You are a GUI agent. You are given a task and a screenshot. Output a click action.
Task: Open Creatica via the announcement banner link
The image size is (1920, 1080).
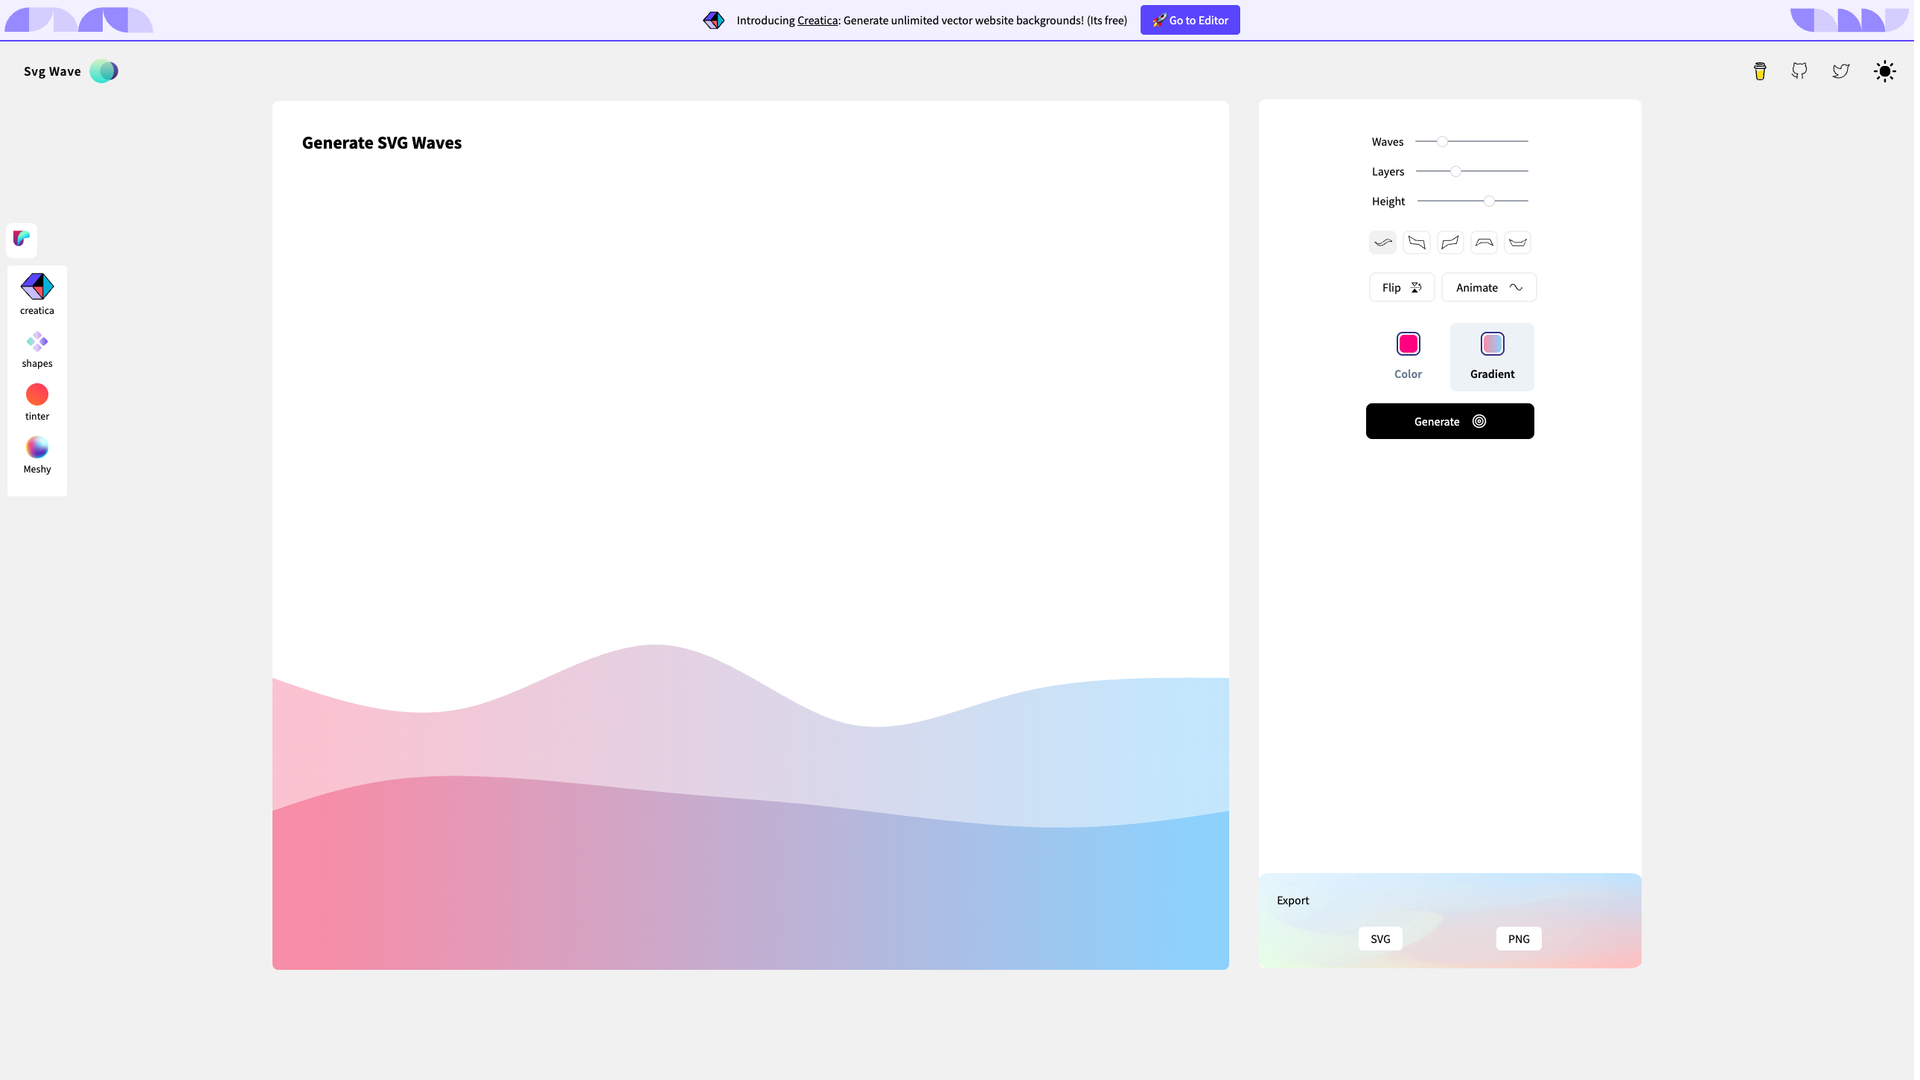pos(816,20)
